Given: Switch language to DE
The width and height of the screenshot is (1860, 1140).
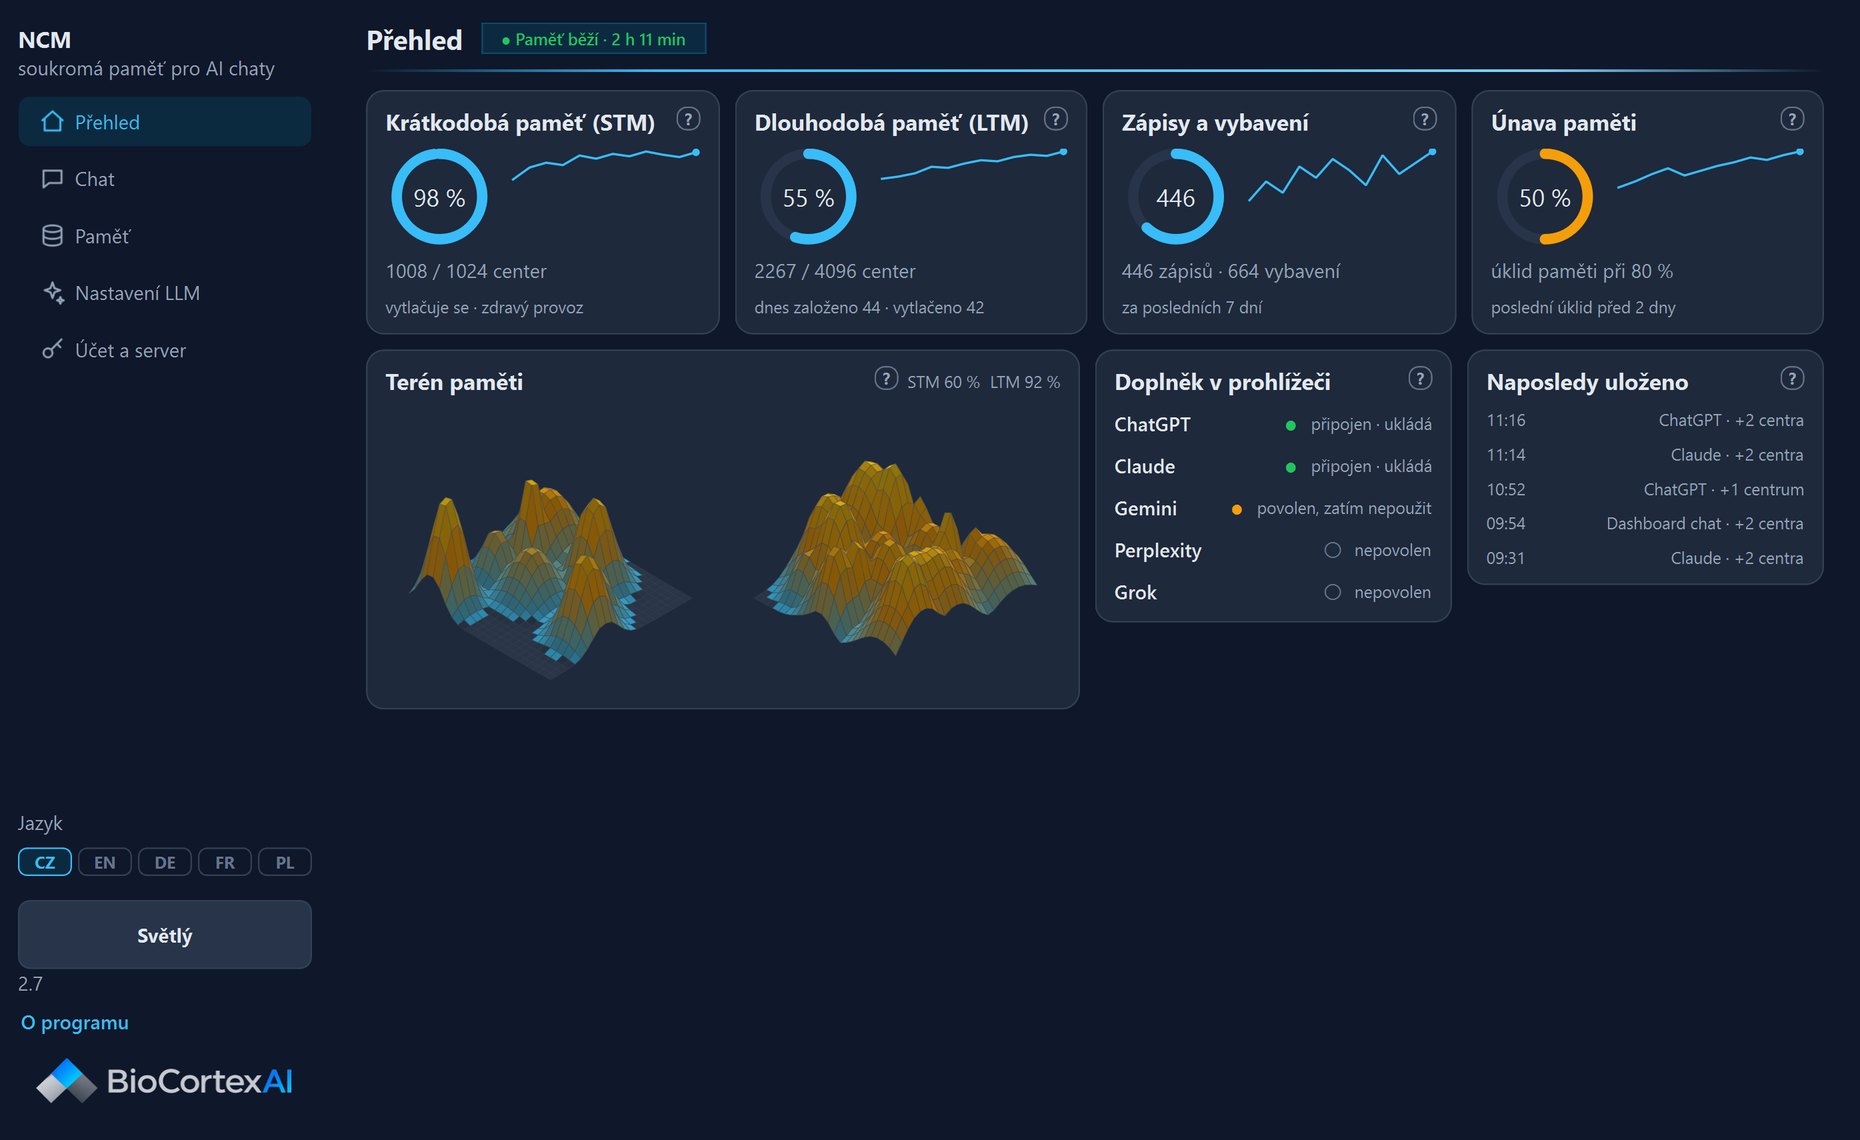Looking at the screenshot, I should point(165,862).
